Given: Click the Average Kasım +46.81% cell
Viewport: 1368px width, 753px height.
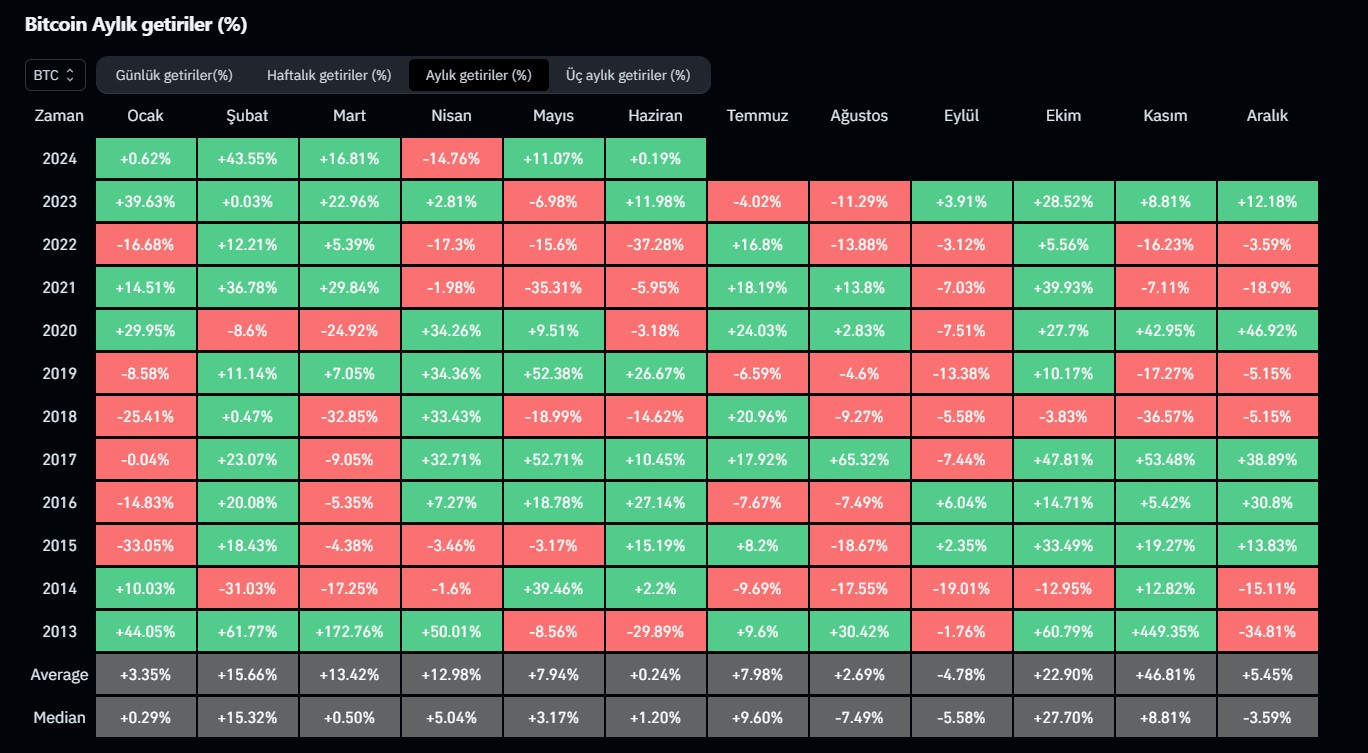Looking at the screenshot, I should click(1165, 674).
